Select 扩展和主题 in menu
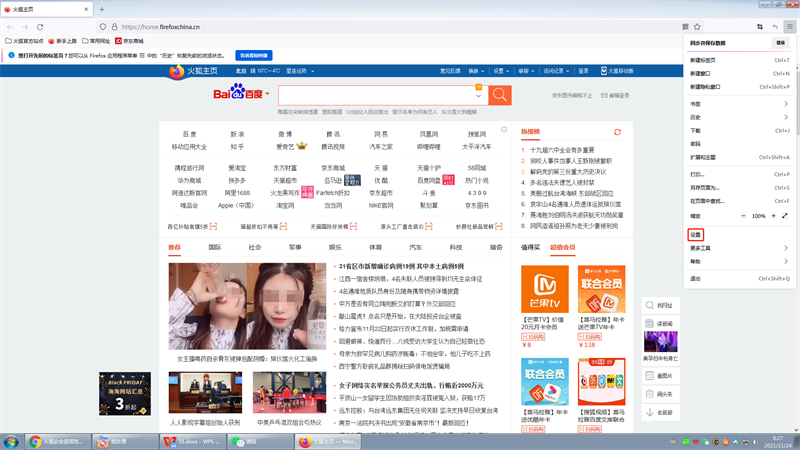Image resolution: width=800 pixels, height=450 pixels. 739,157
